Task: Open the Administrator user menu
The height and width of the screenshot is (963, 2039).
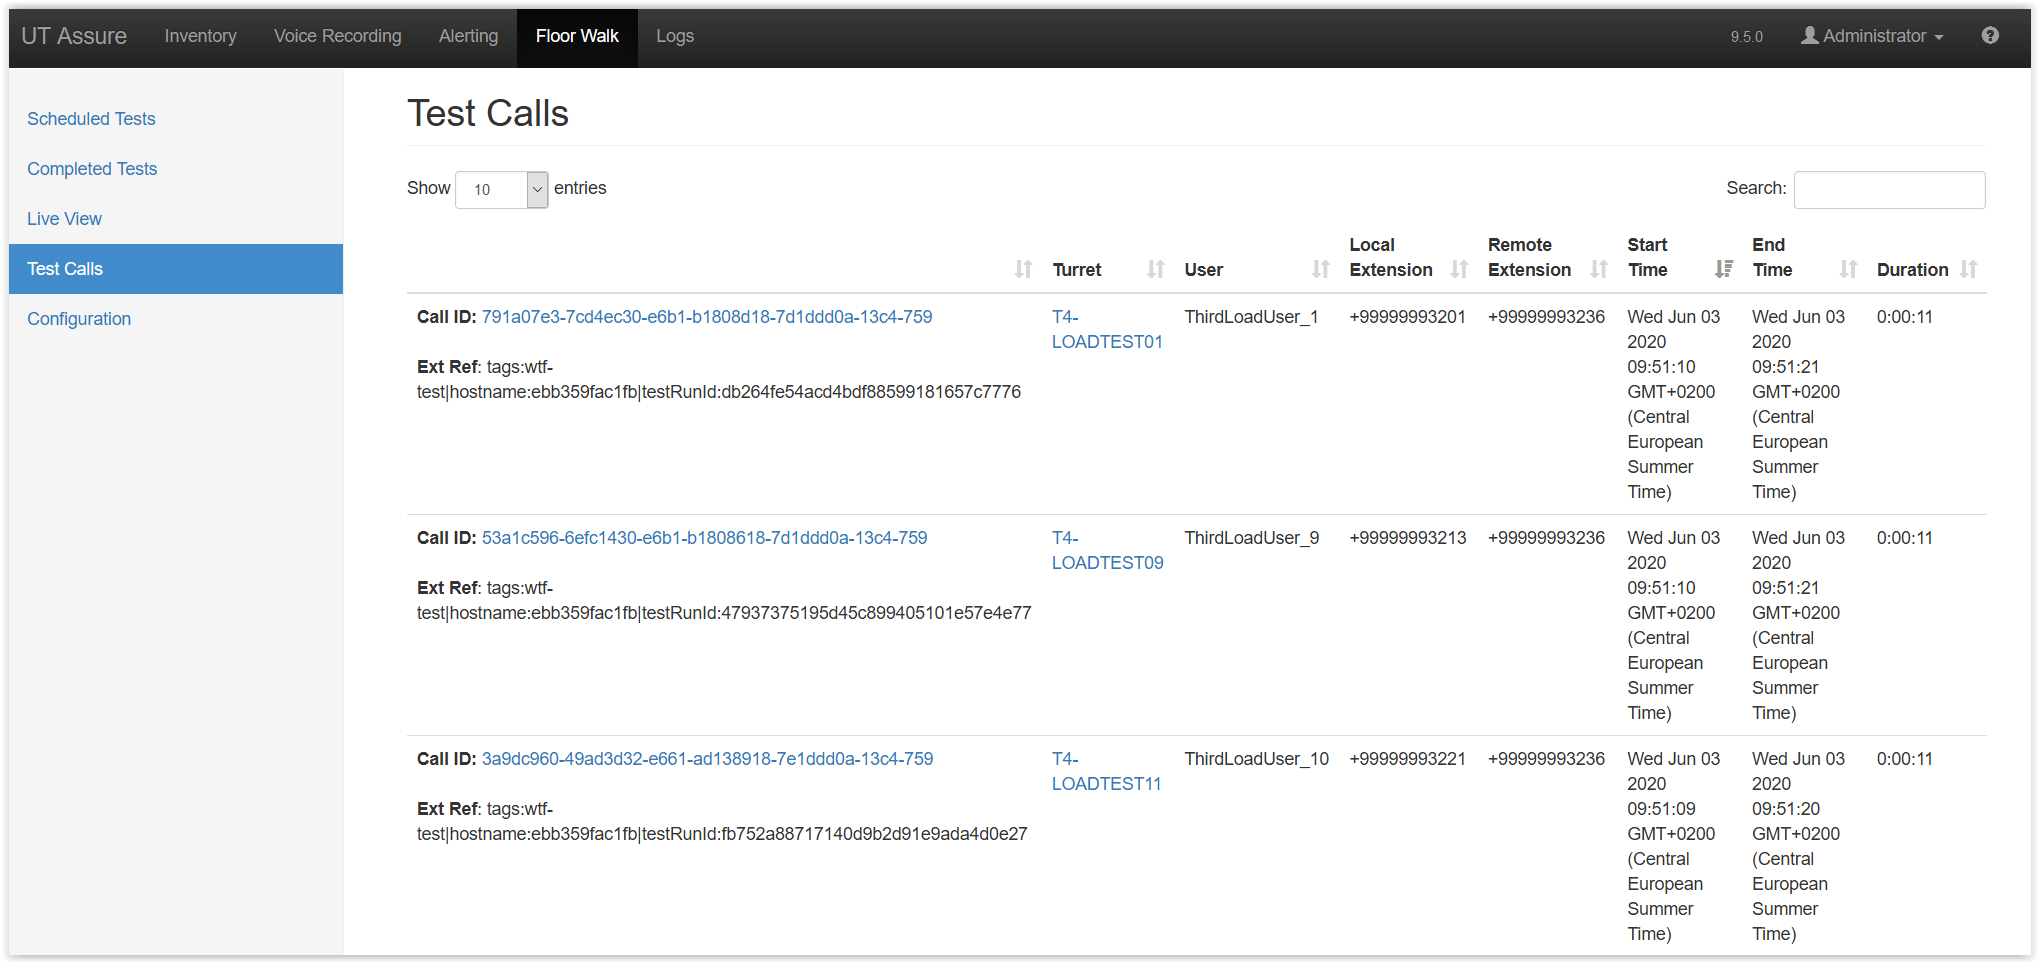Action: tap(1872, 36)
